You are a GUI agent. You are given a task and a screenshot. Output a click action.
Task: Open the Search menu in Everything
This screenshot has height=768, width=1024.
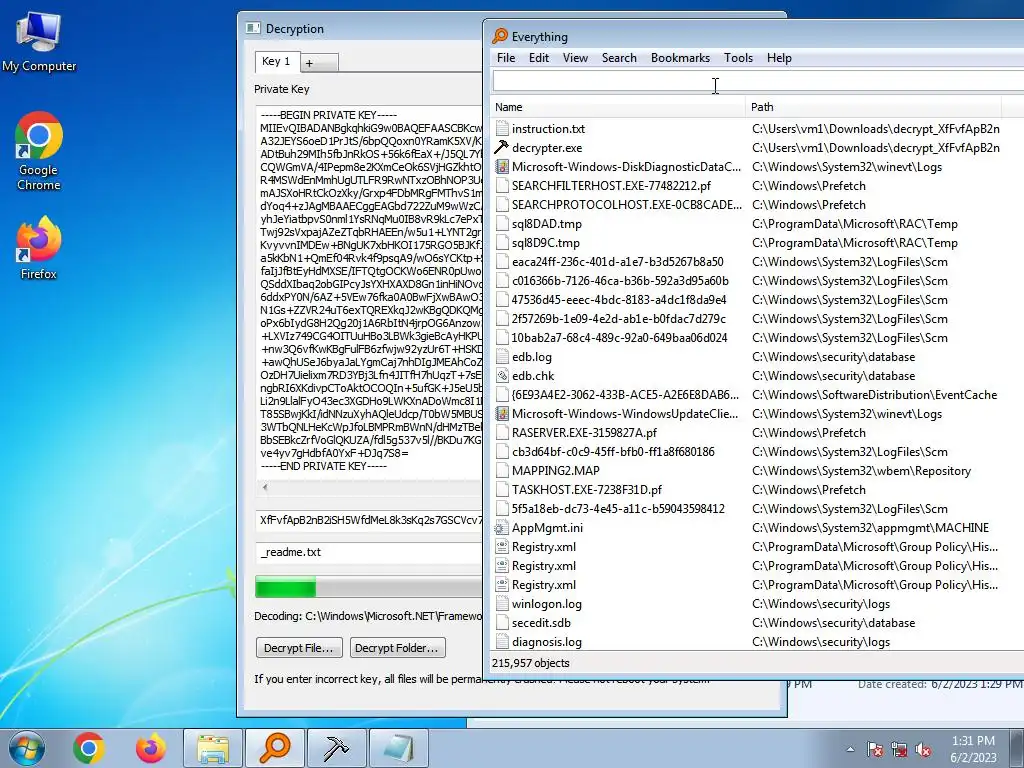click(619, 57)
